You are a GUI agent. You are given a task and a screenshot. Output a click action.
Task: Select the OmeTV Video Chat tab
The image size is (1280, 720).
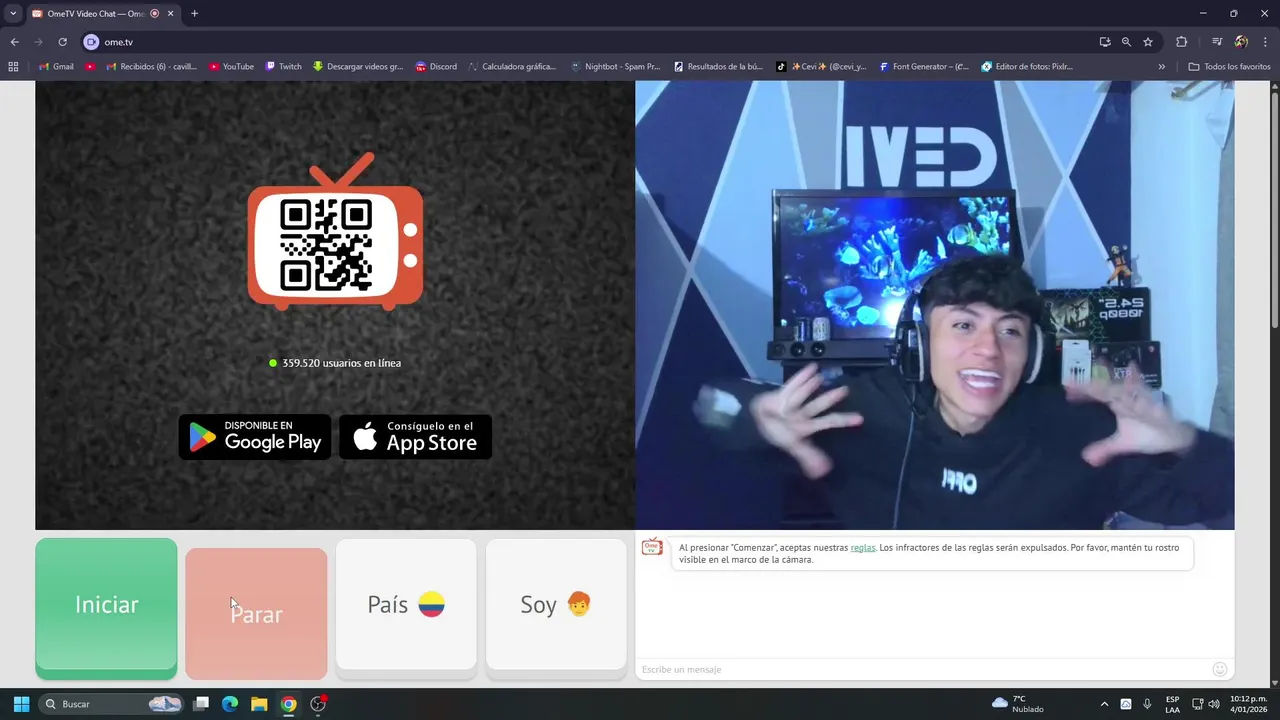coord(102,14)
